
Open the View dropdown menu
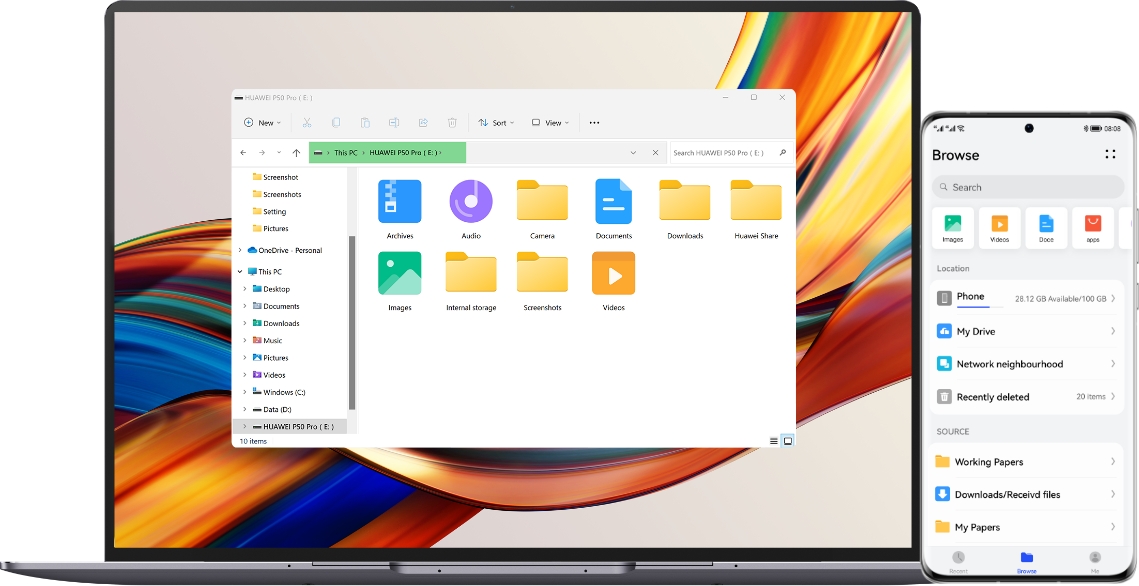(548, 122)
